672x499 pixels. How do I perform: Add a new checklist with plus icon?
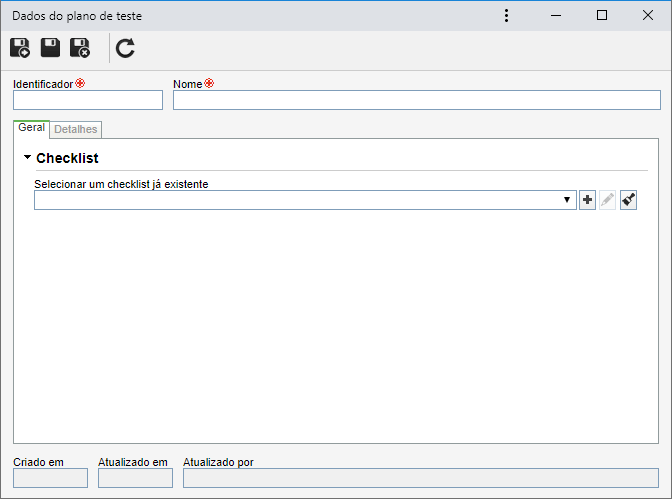587,200
